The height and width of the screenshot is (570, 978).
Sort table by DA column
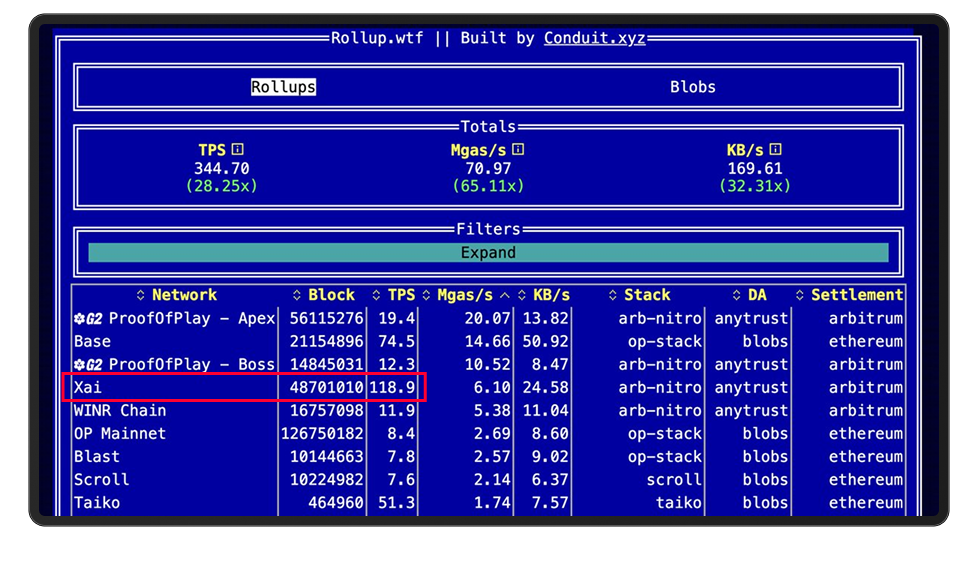pos(749,295)
